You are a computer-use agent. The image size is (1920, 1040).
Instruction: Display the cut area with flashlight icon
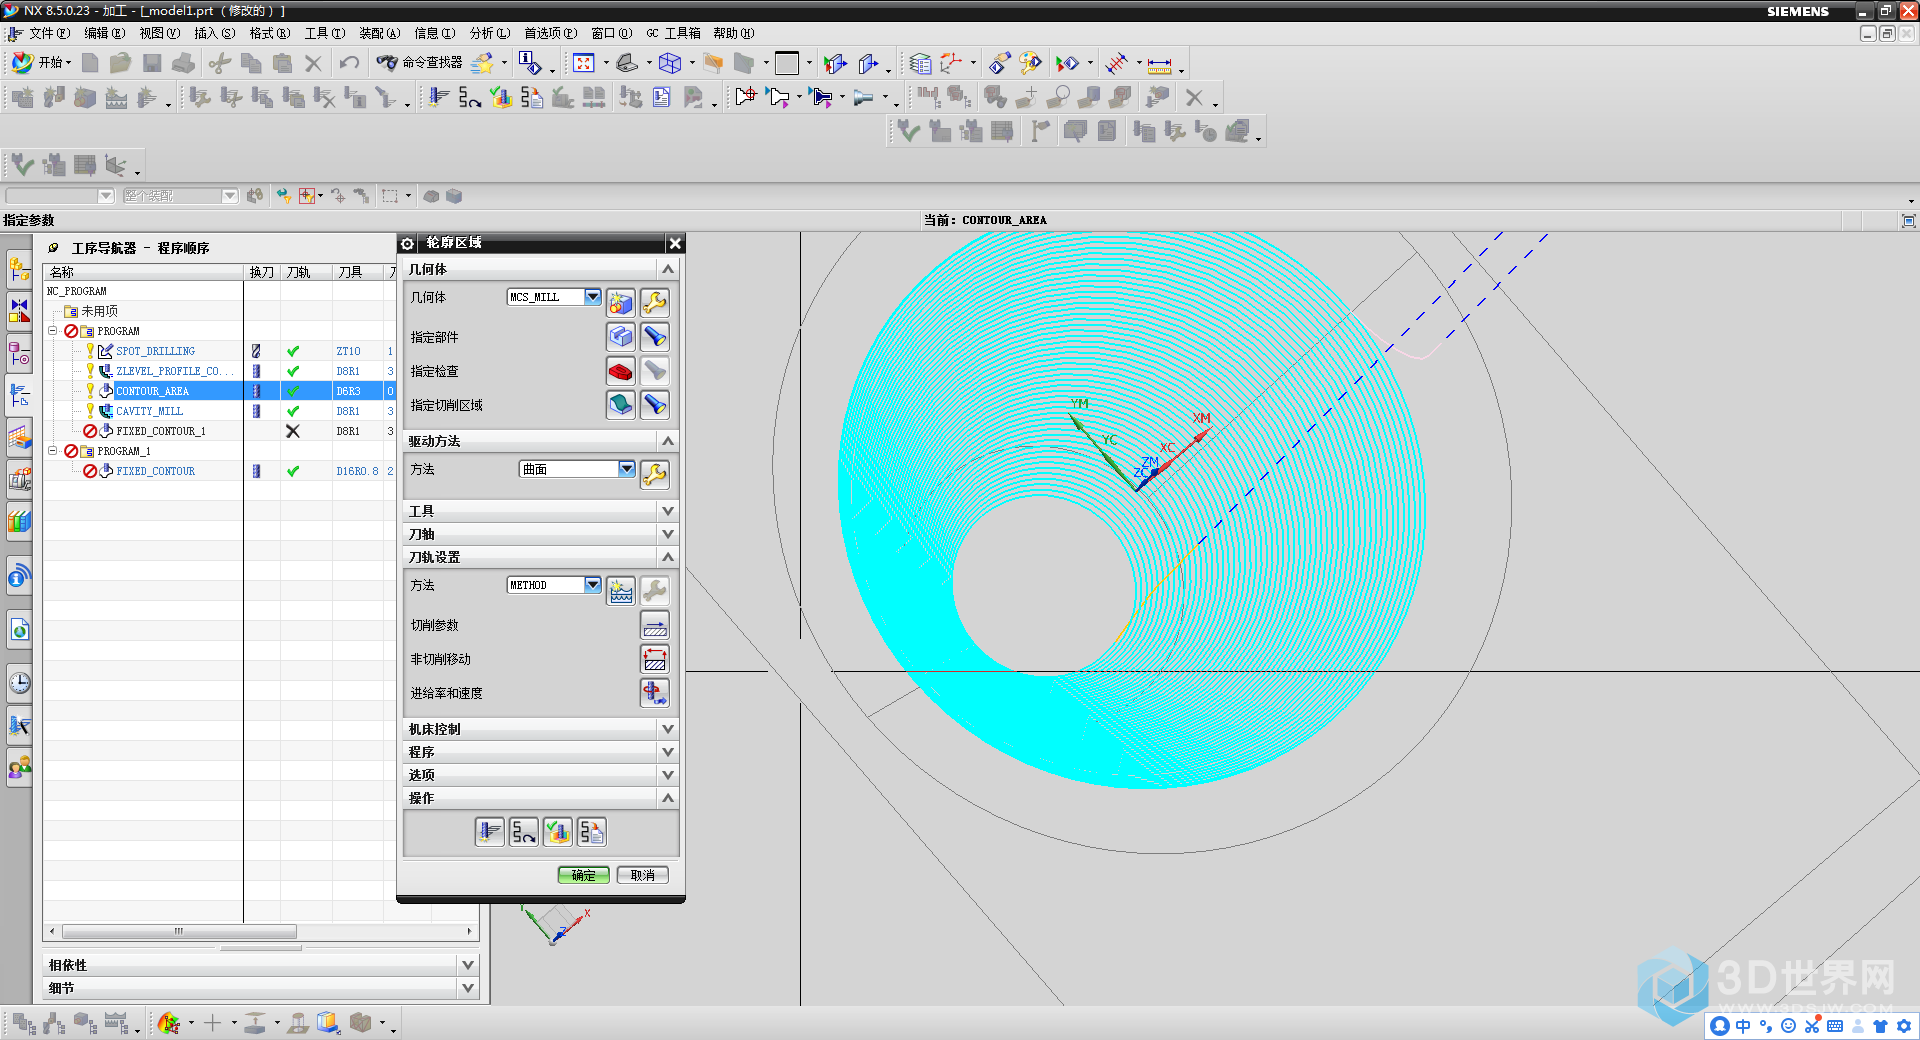[x=655, y=405]
